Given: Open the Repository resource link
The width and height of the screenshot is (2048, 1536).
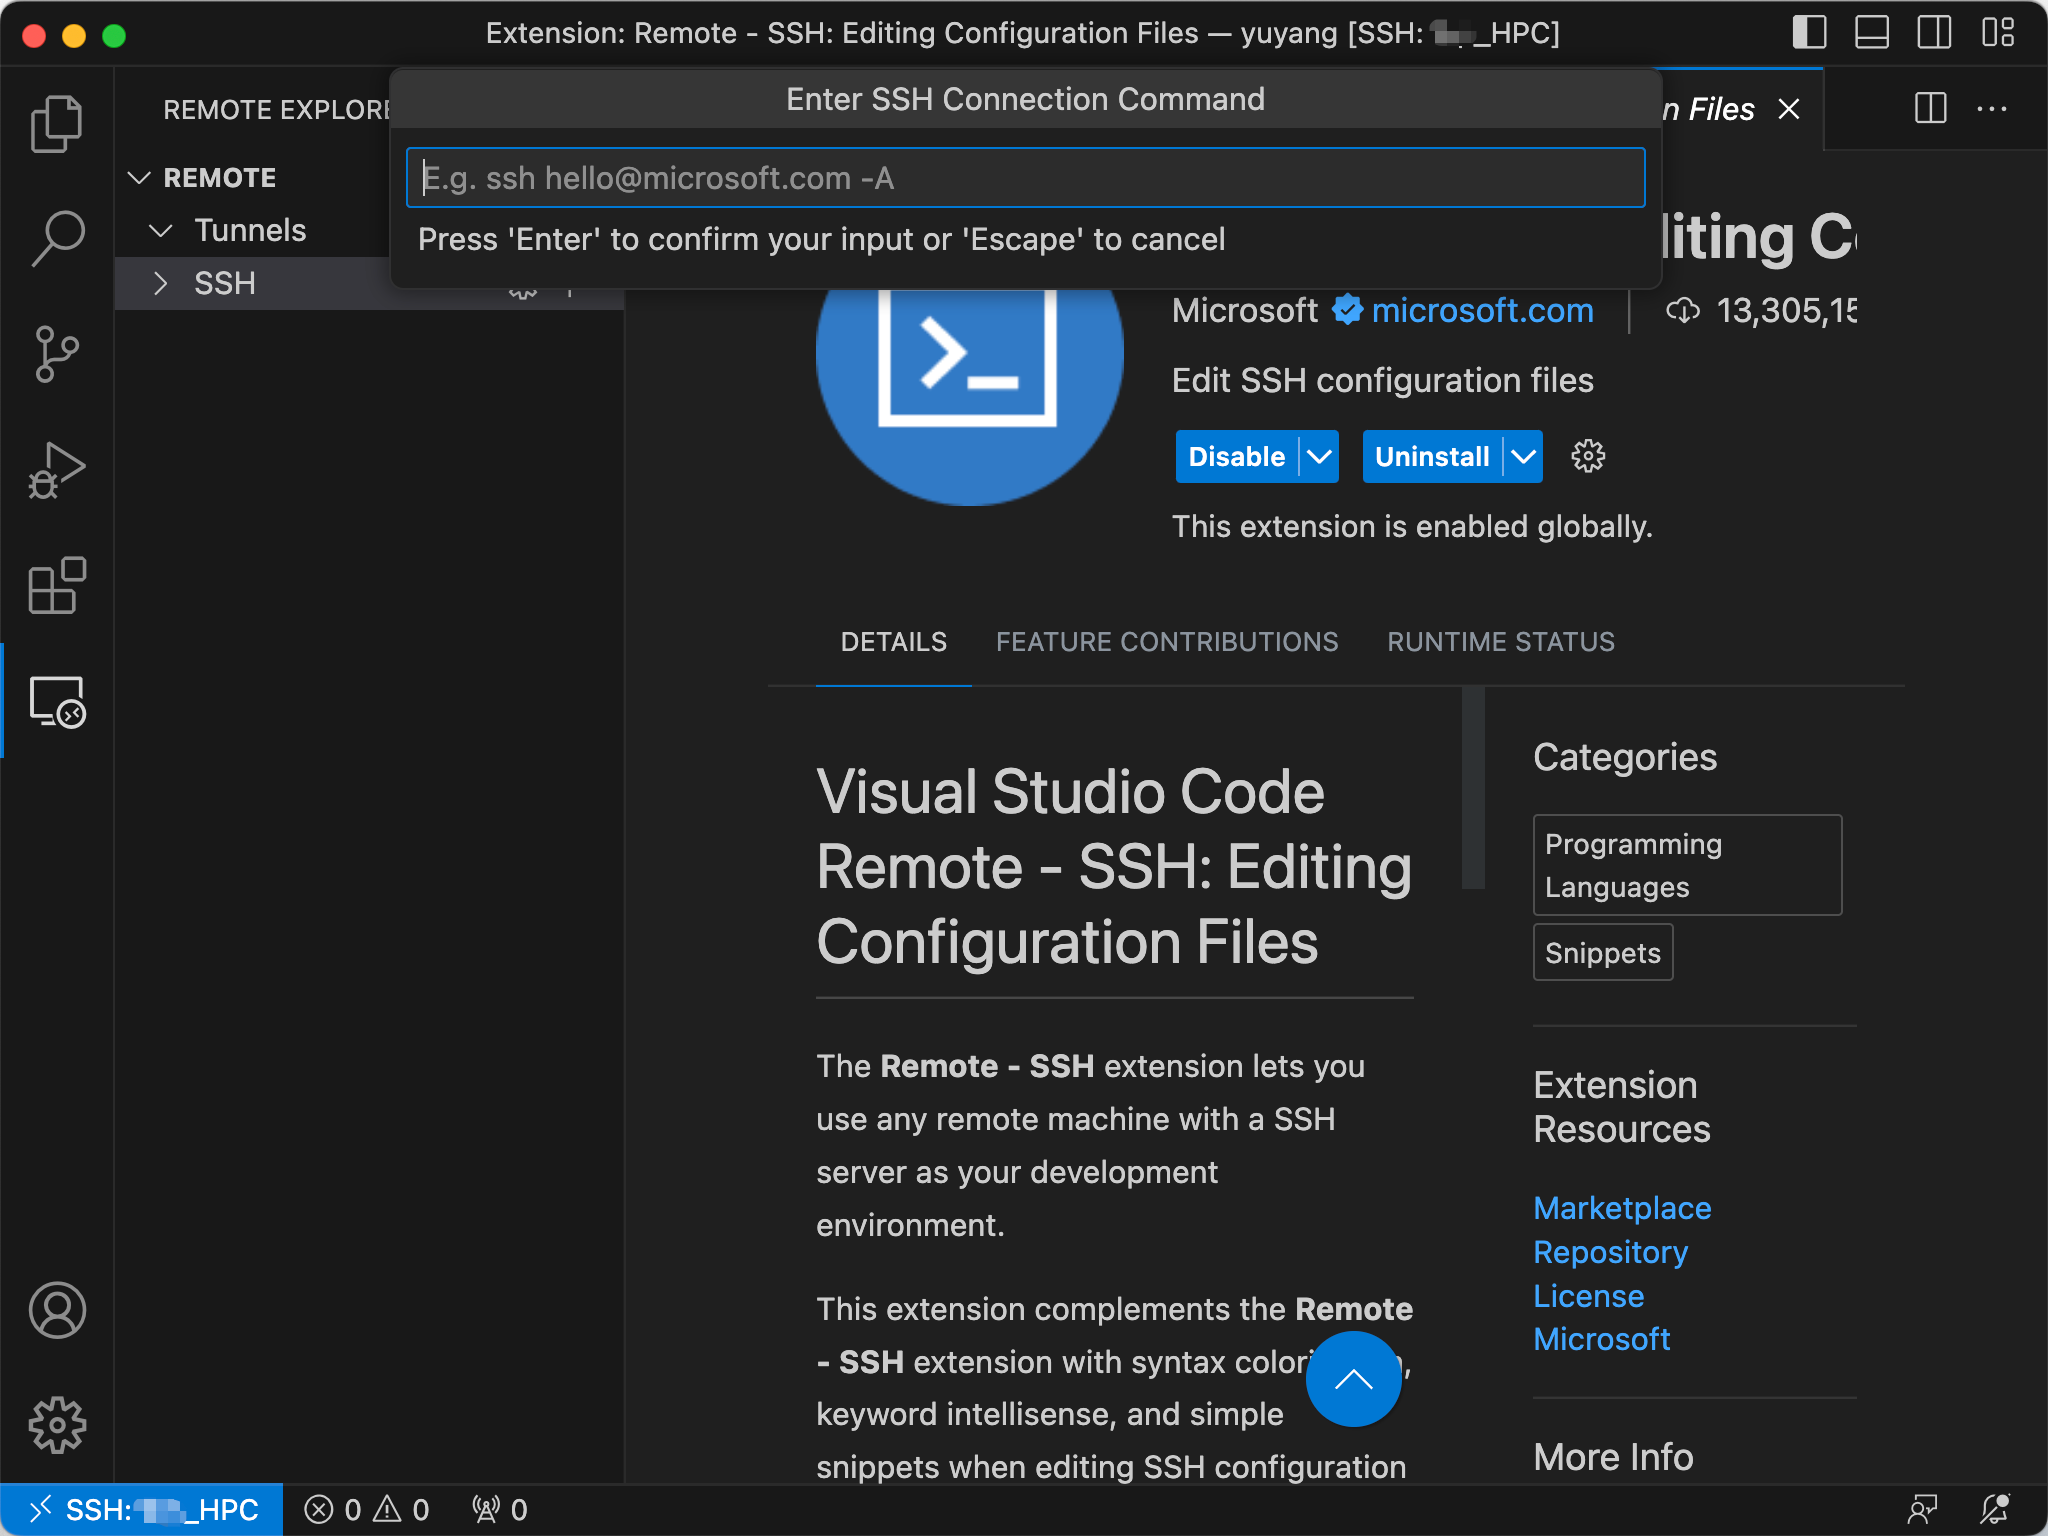Looking at the screenshot, I should coord(1611,1252).
